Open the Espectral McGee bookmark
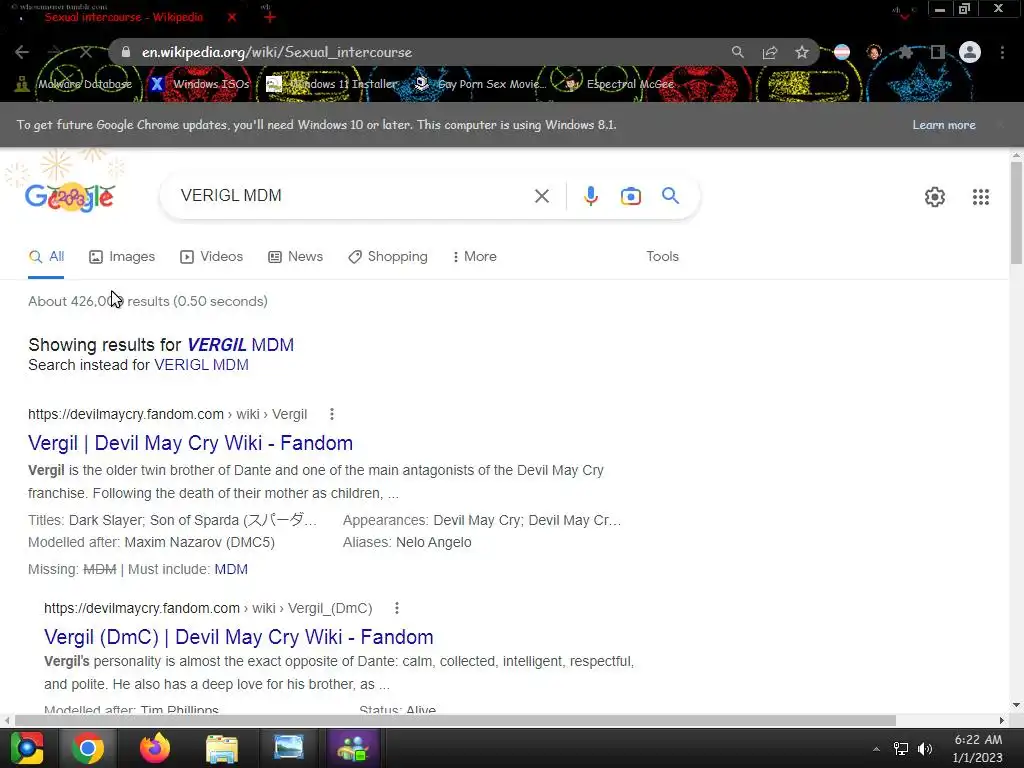Image resolution: width=1024 pixels, height=768 pixels. [x=620, y=84]
